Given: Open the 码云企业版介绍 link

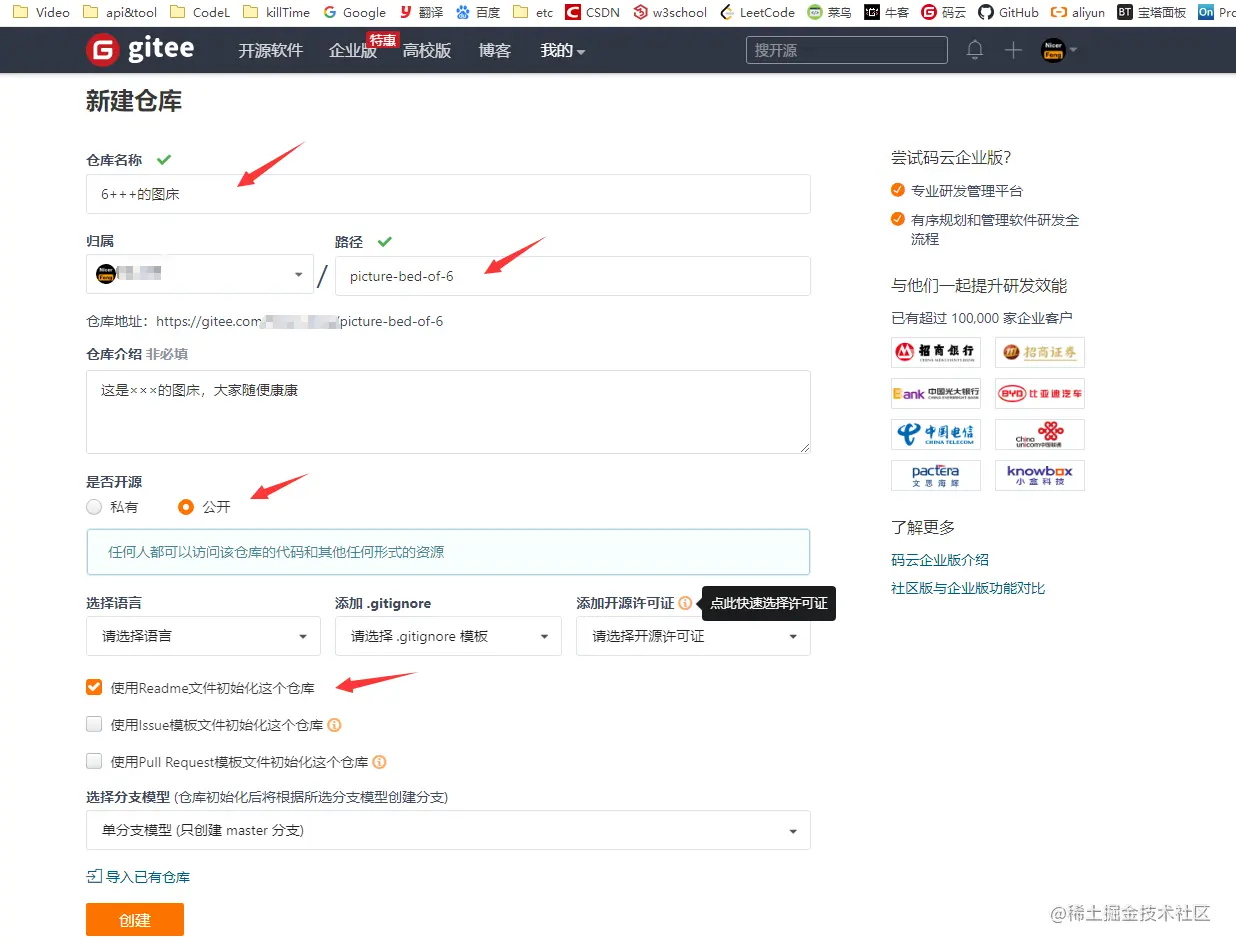Looking at the screenshot, I should point(940,560).
